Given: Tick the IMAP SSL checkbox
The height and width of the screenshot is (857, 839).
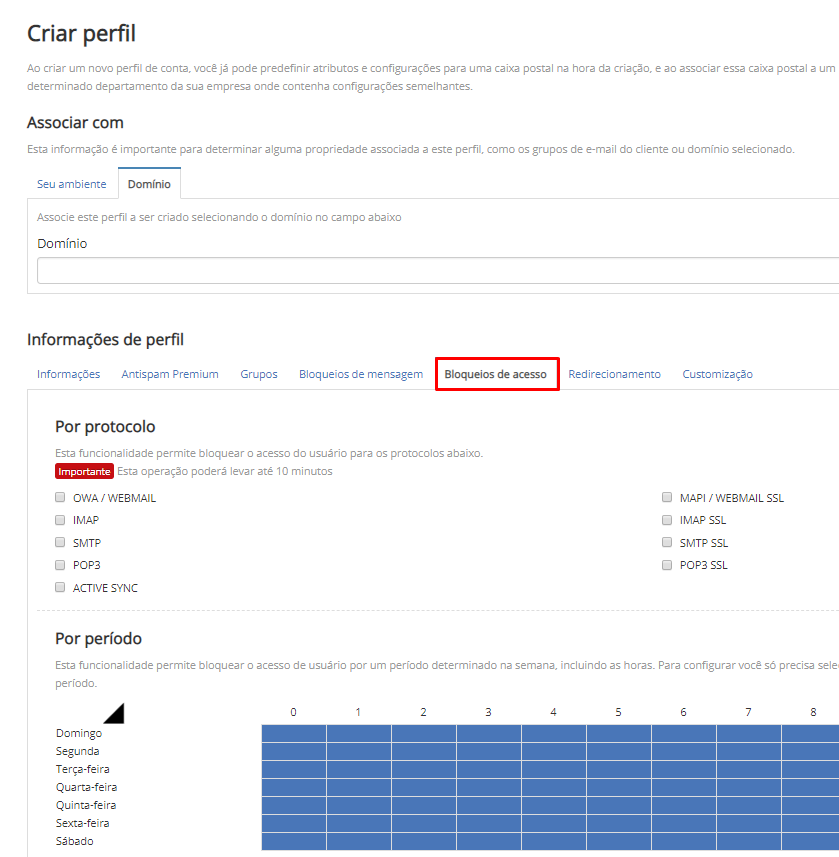Looking at the screenshot, I should pyautogui.click(x=667, y=520).
